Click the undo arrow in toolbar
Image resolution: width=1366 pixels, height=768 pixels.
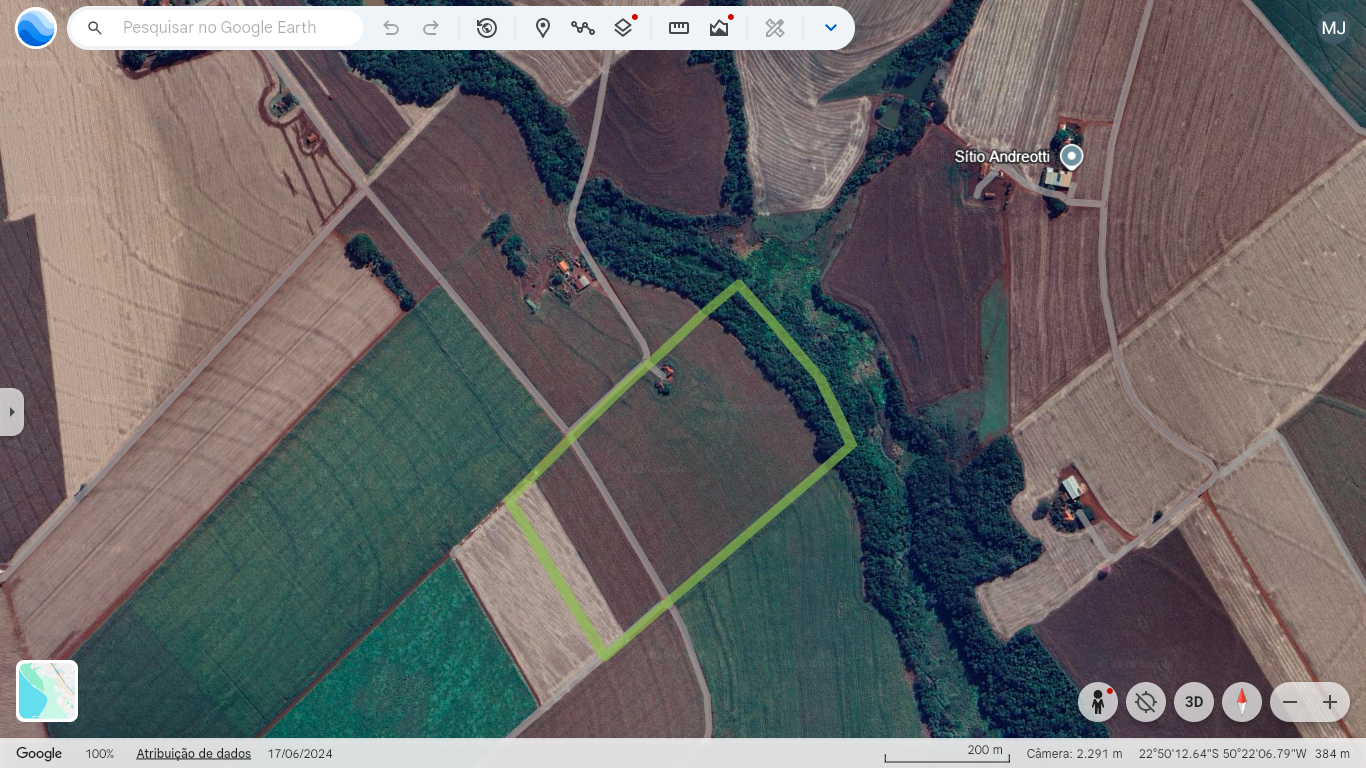point(391,28)
